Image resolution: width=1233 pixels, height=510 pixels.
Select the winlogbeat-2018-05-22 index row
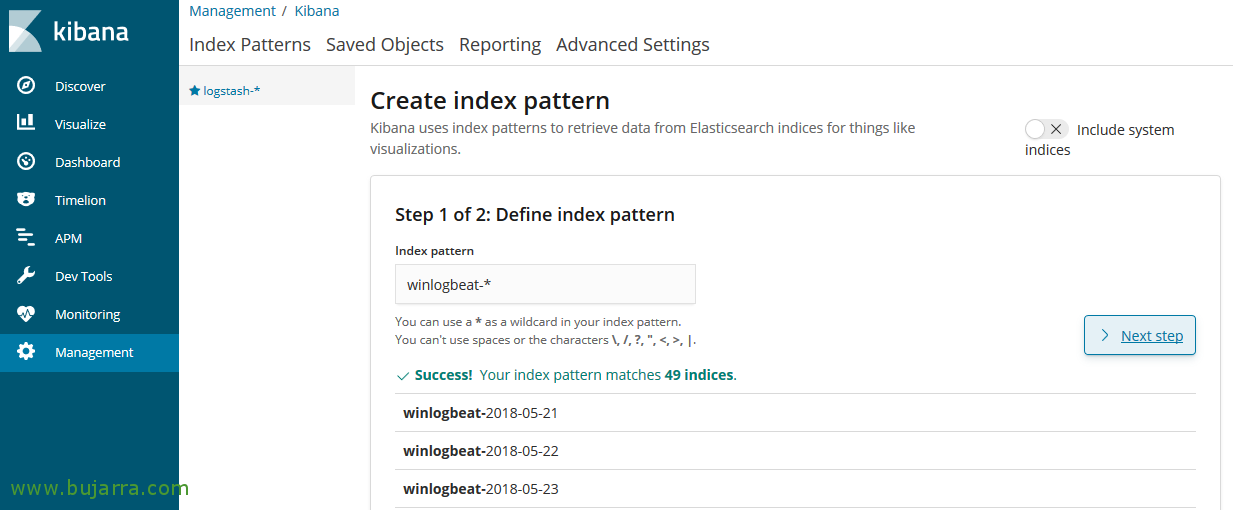click(795, 451)
